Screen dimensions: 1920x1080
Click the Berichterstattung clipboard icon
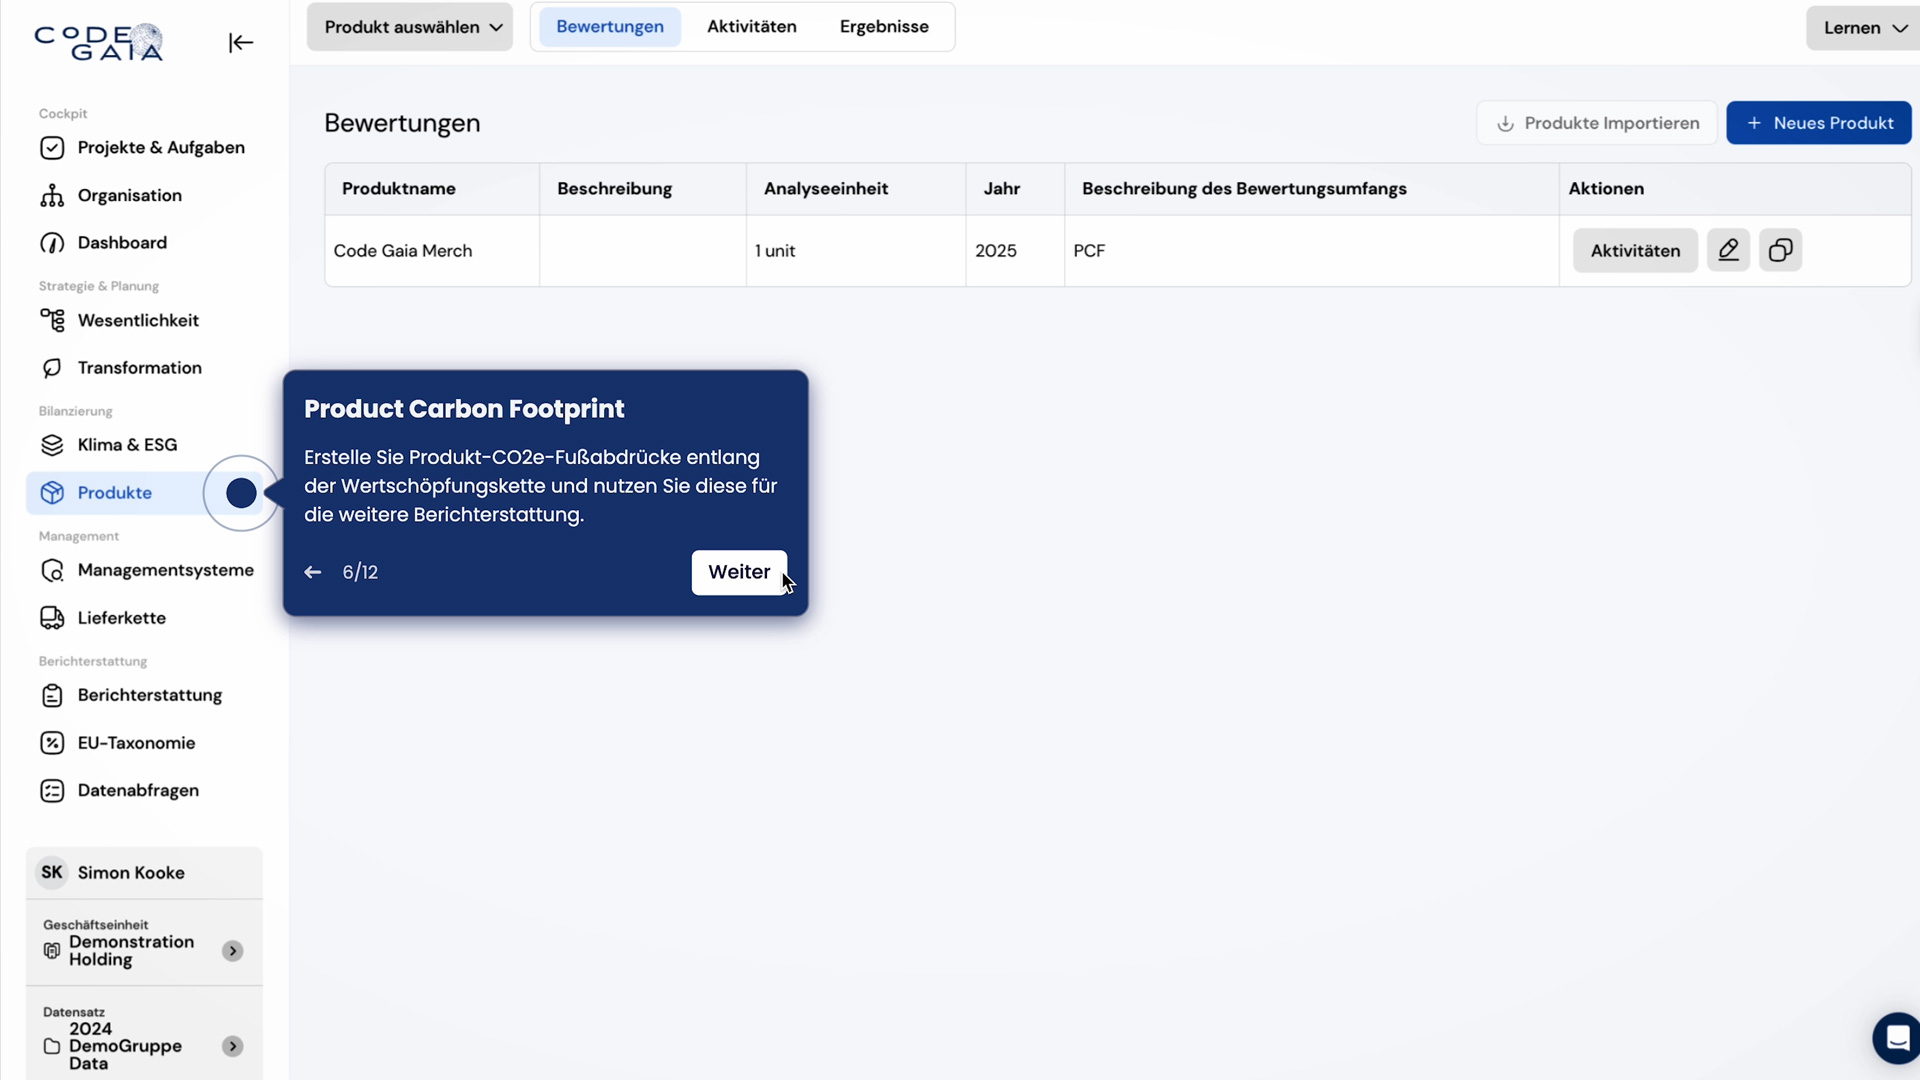point(52,695)
